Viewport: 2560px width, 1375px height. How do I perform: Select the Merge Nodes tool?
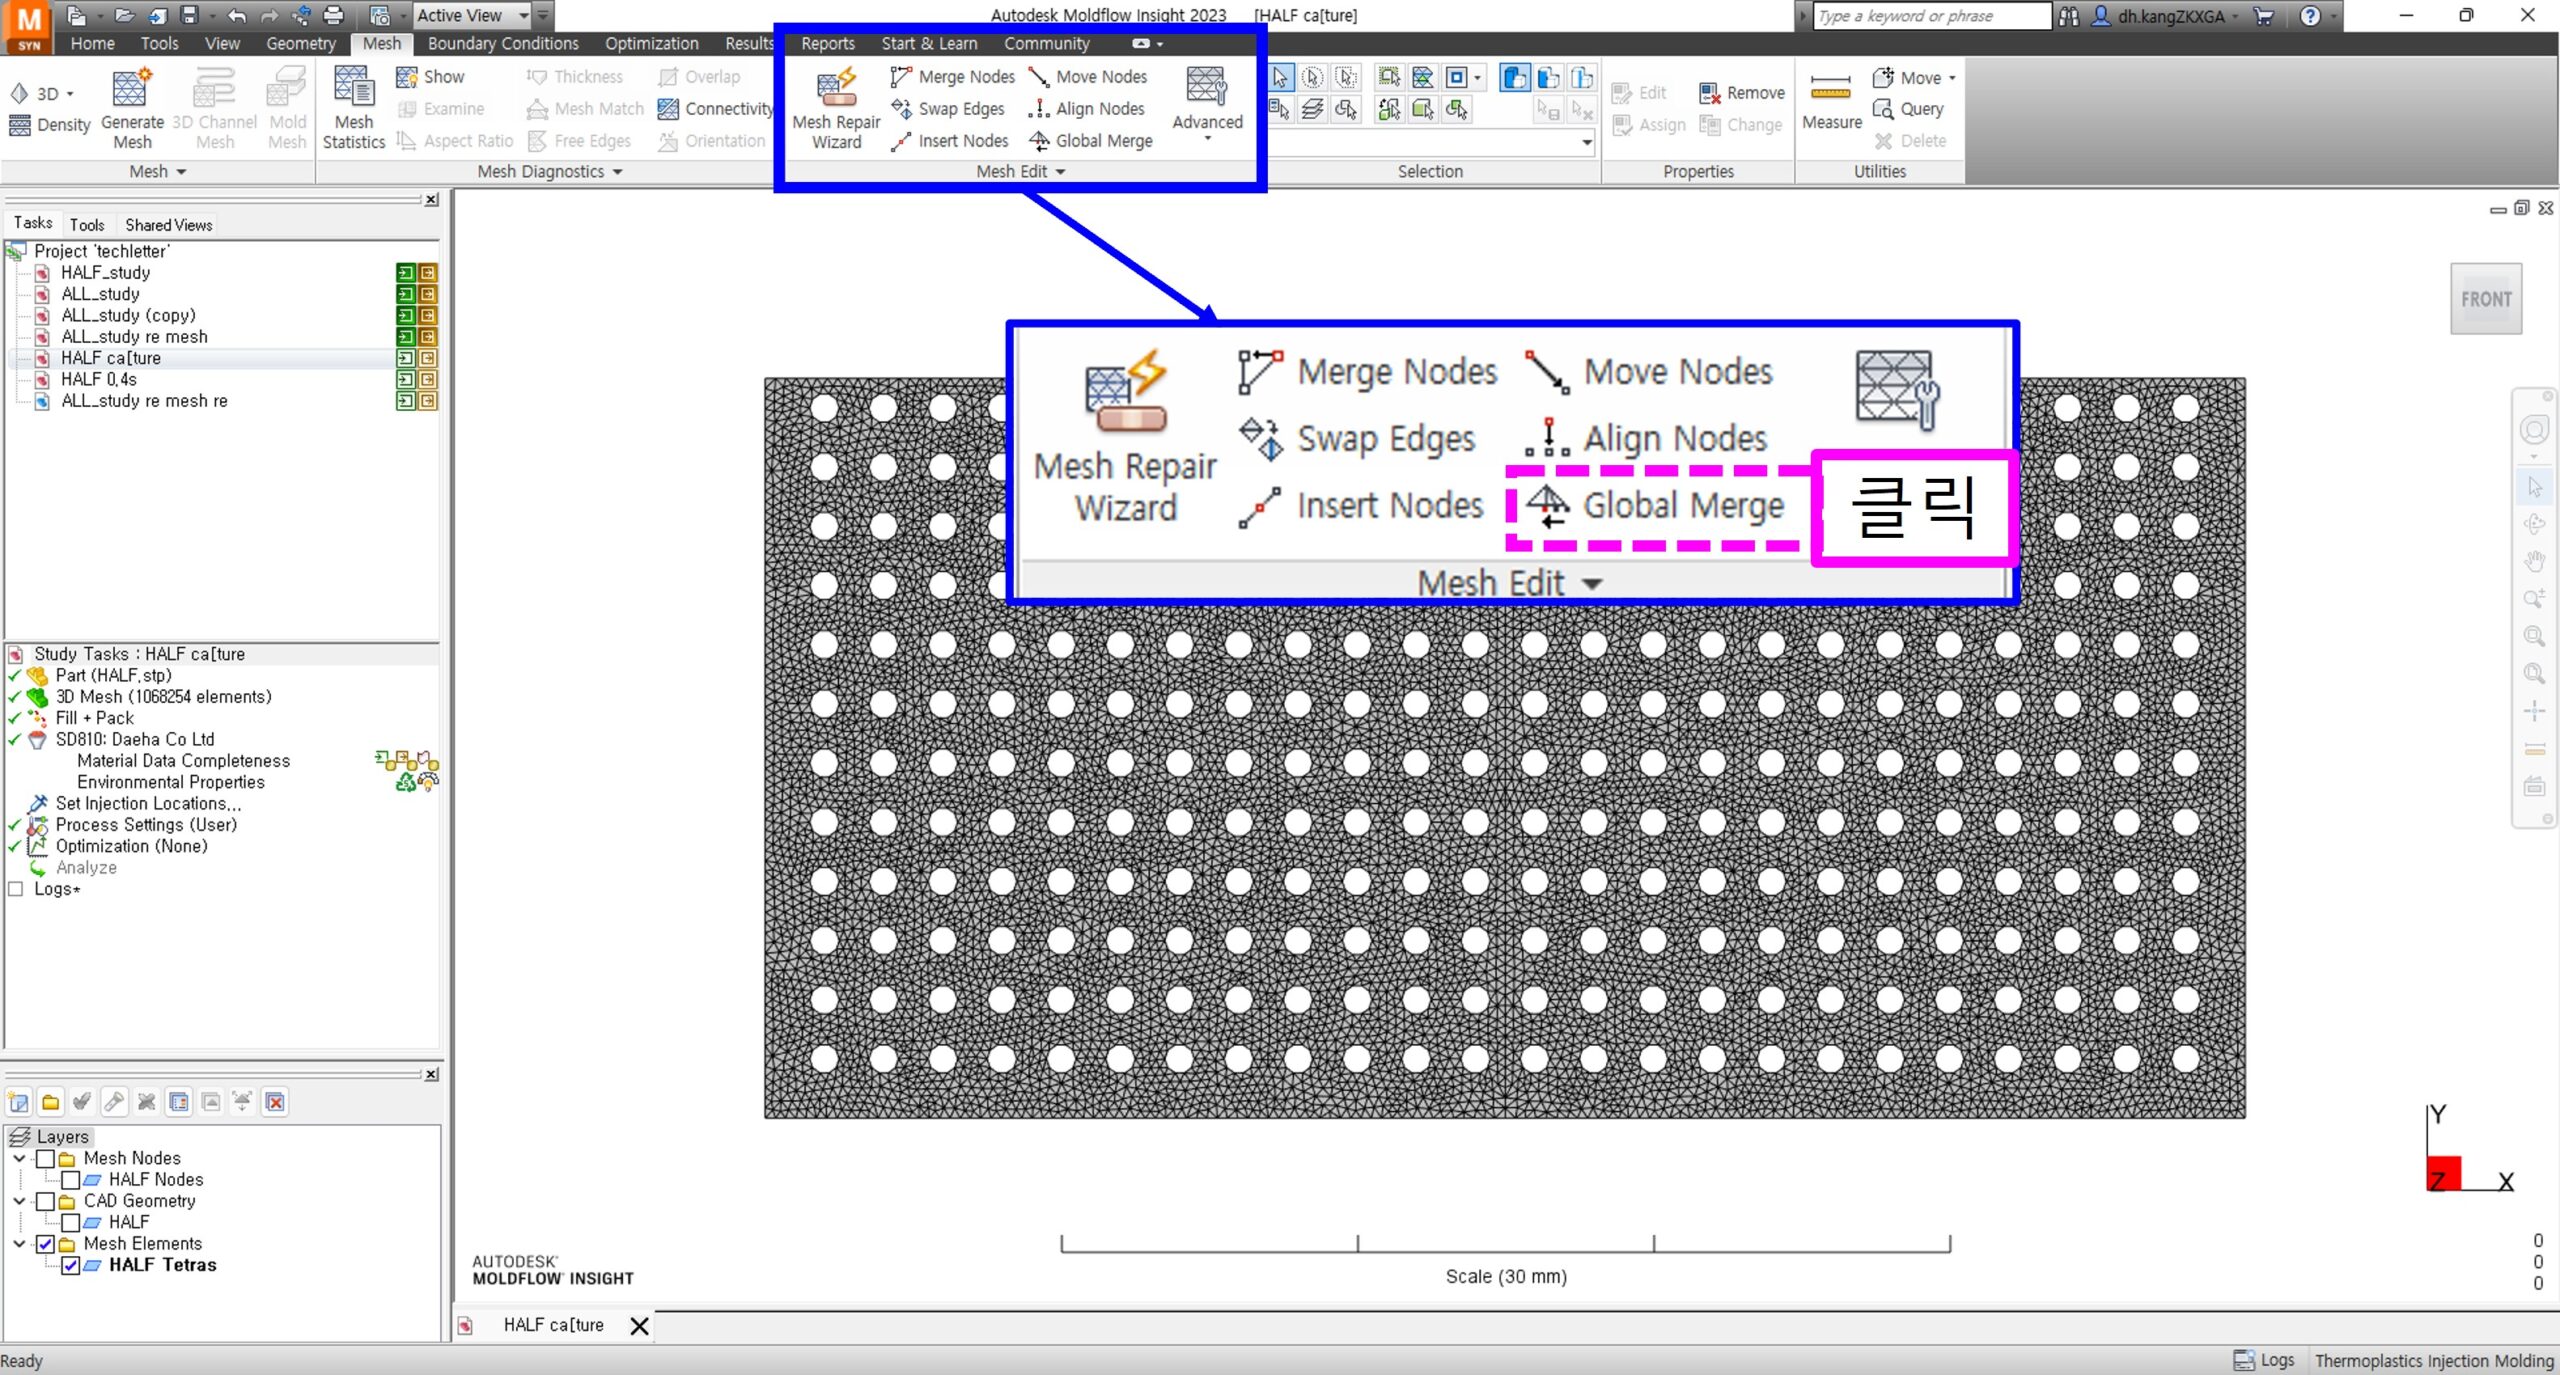click(953, 77)
